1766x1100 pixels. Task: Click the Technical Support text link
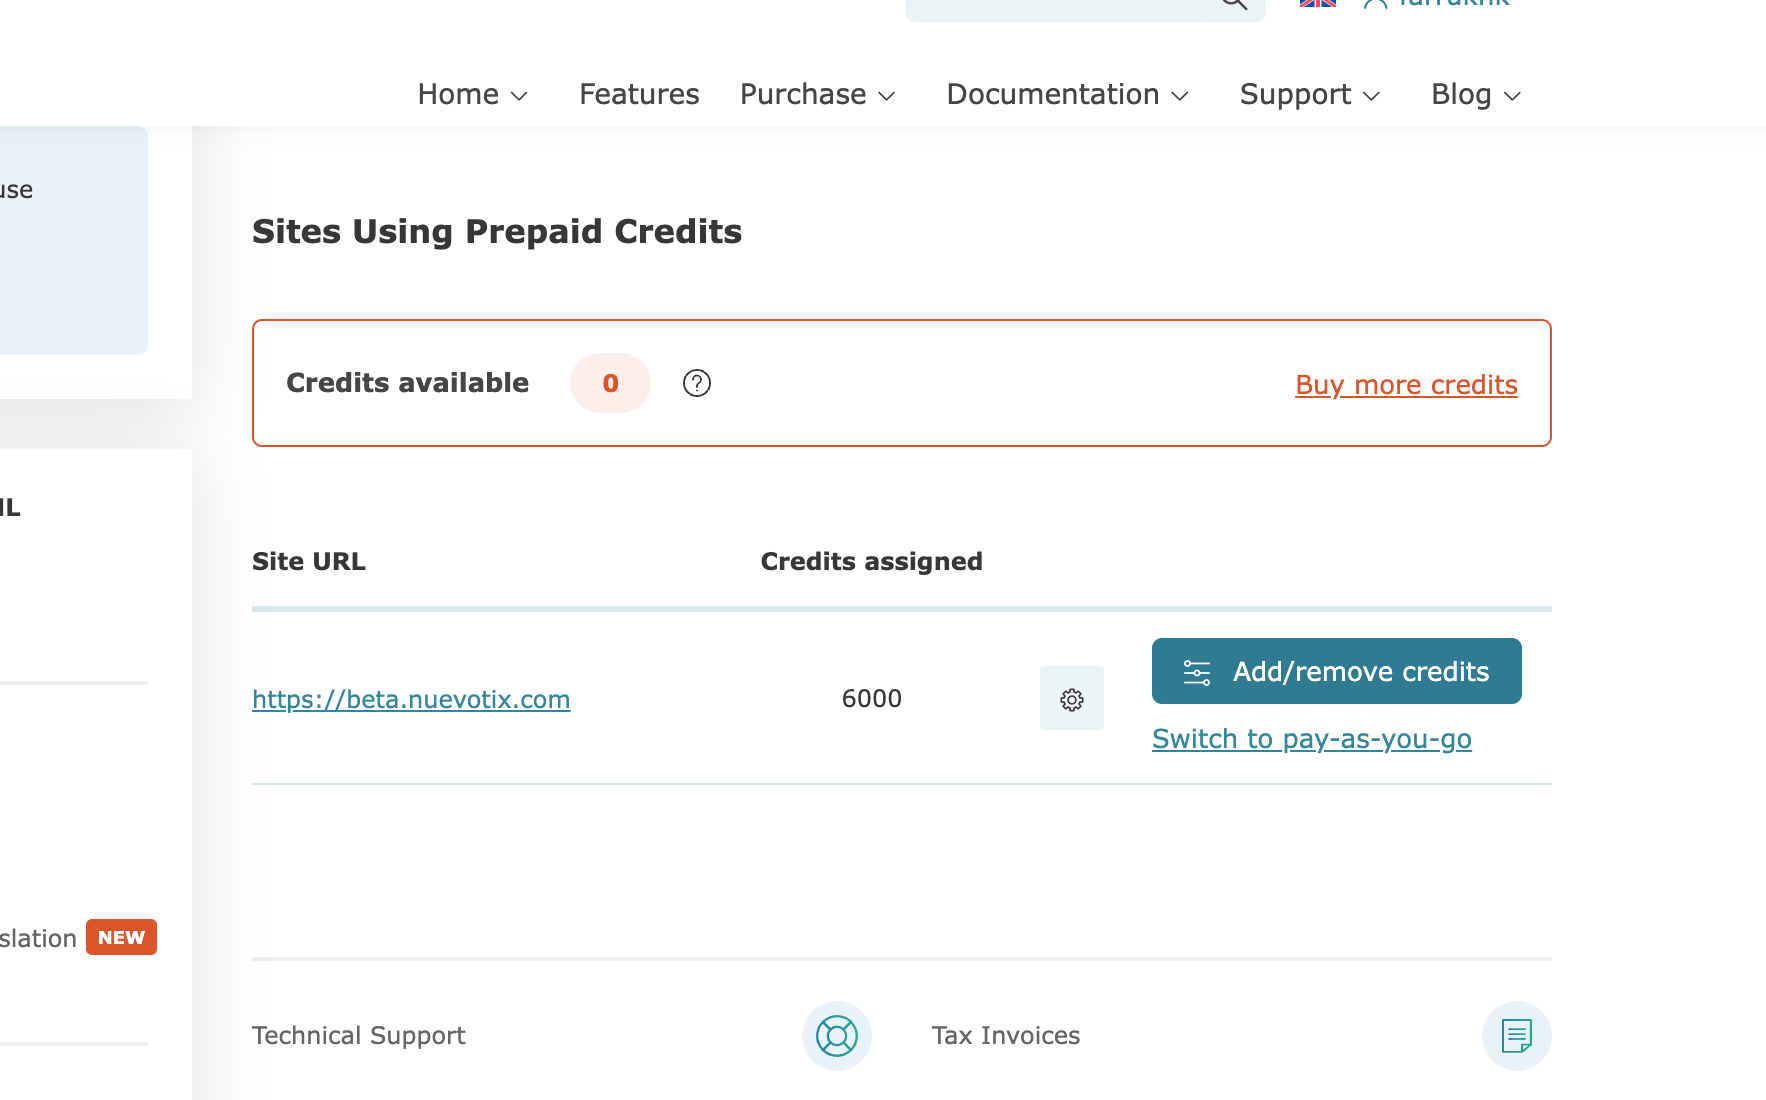358,1035
